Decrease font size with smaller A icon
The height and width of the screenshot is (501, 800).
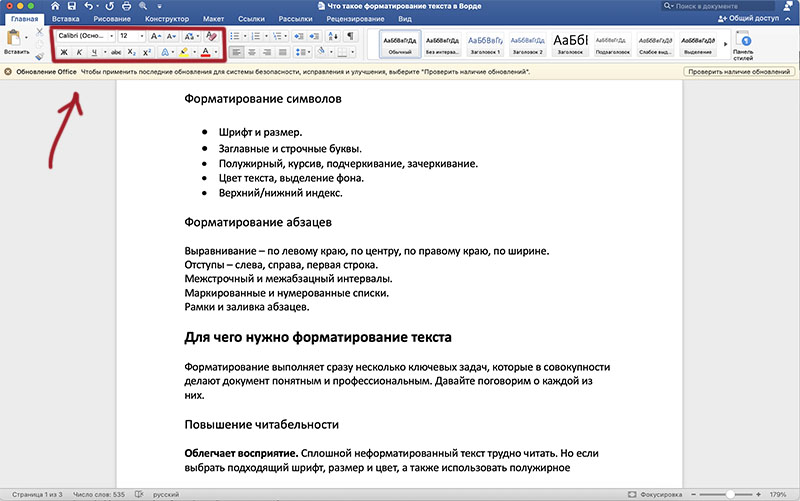tap(171, 36)
